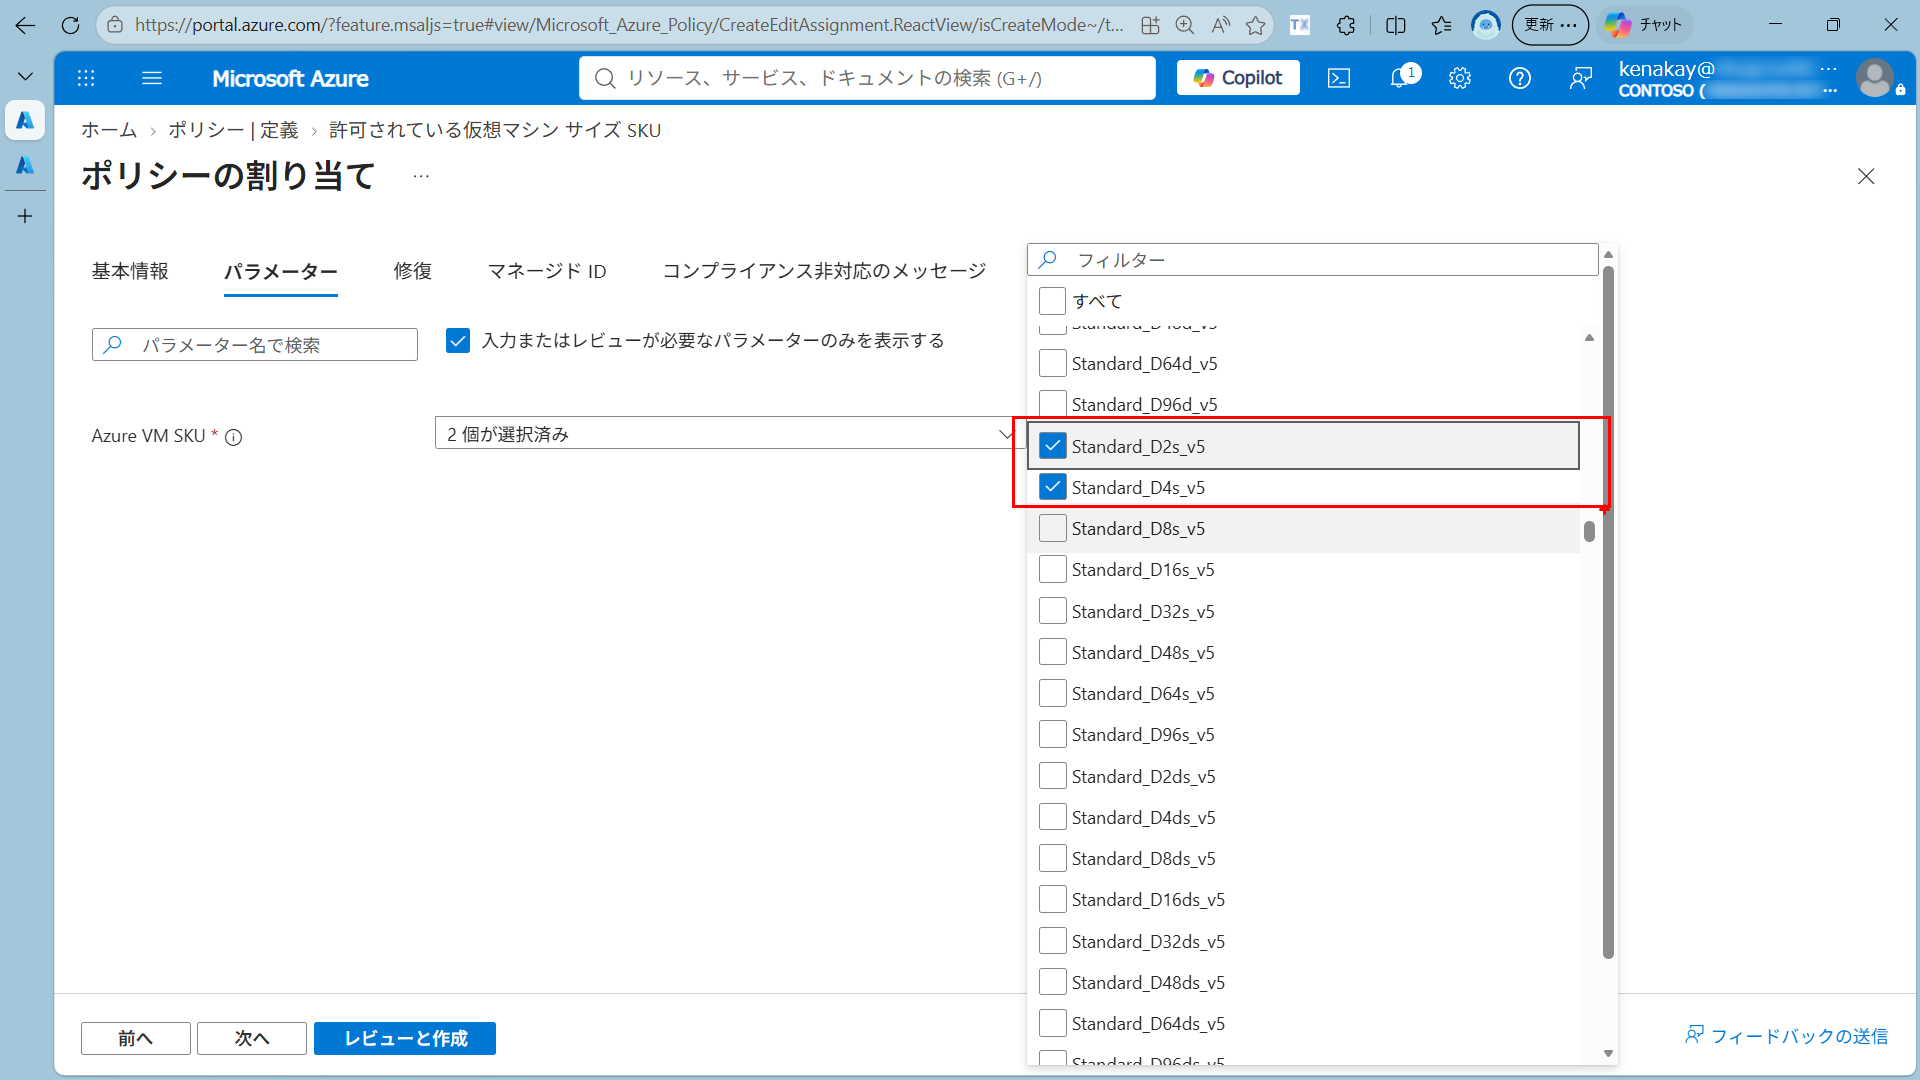Check Standard_D64ds_v5
This screenshot has width=1920, height=1080.
(x=1052, y=1023)
